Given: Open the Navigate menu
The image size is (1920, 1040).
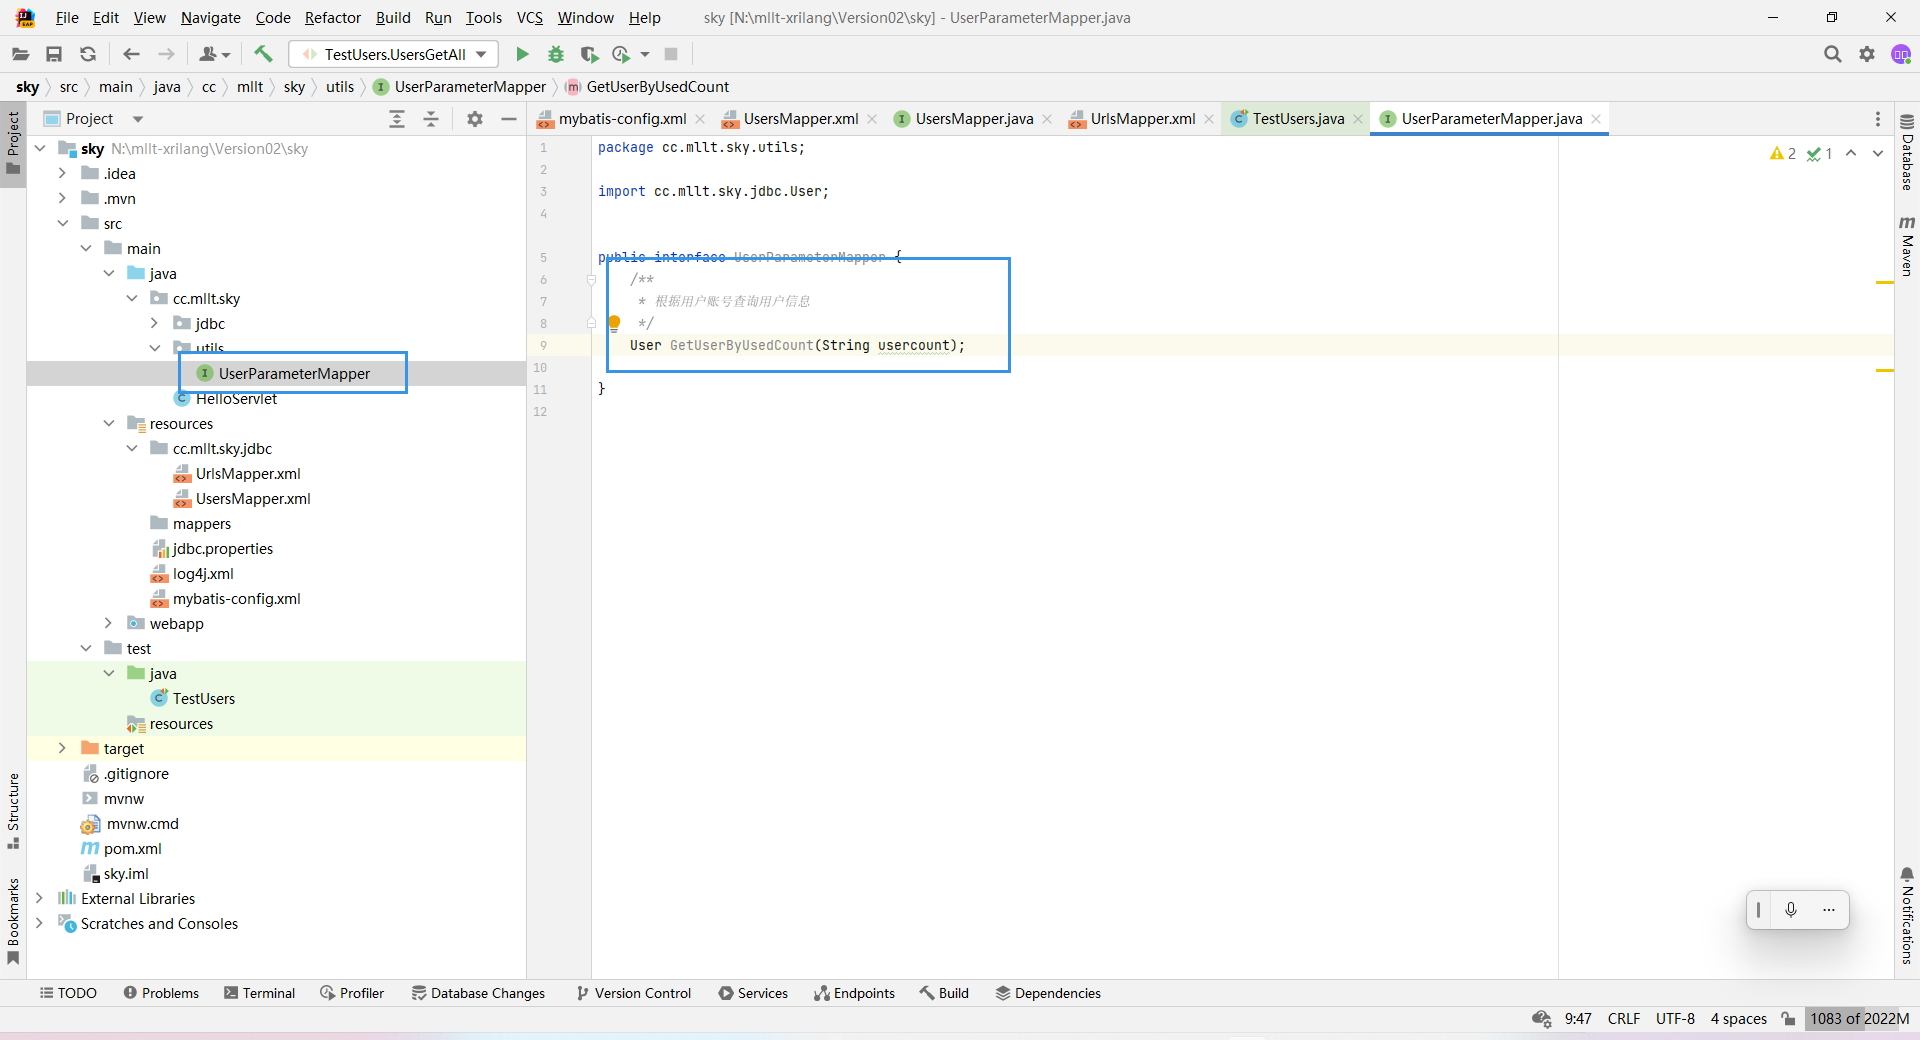Looking at the screenshot, I should [210, 18].
